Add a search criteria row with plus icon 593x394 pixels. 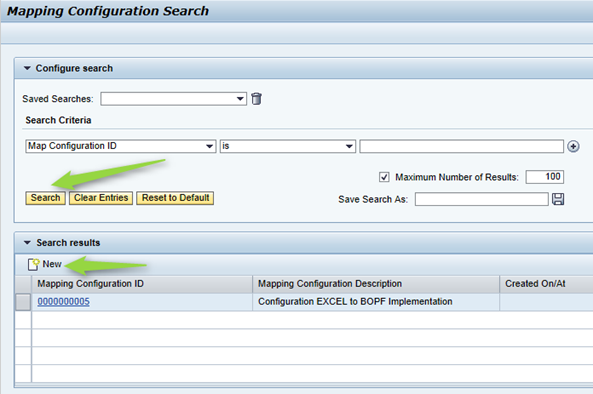573,146
